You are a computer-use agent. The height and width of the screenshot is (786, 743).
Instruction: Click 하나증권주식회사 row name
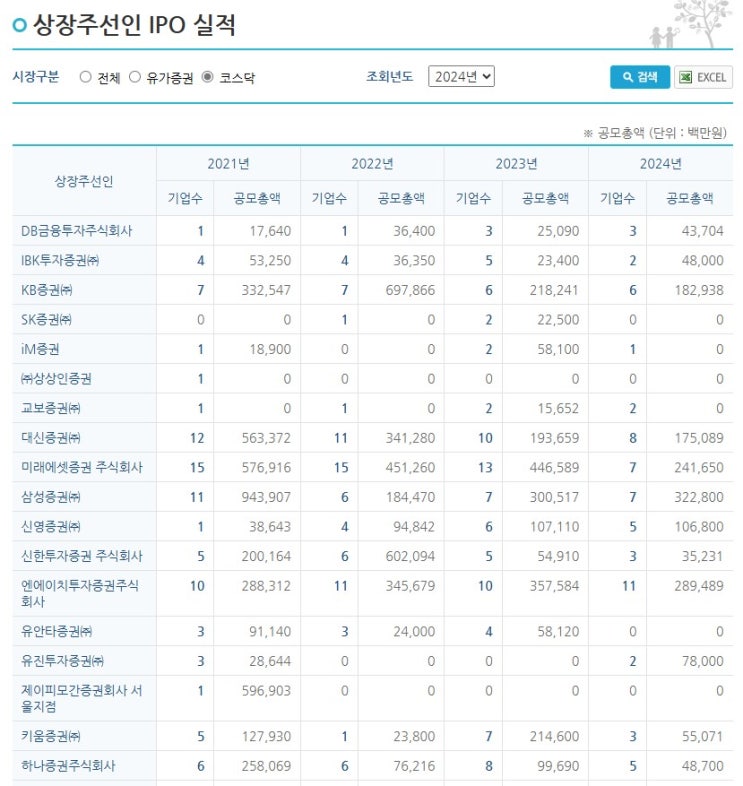tap(68, 765)
